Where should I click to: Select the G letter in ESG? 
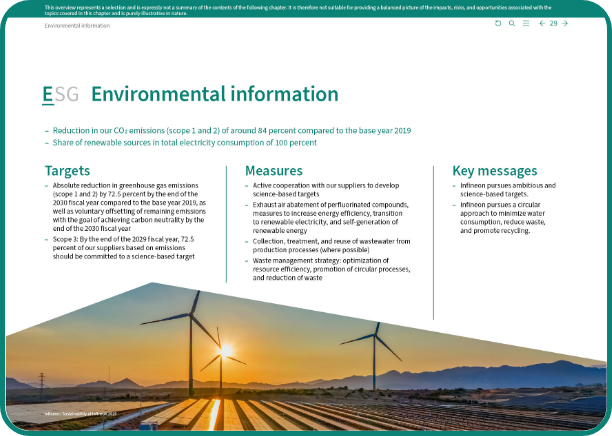coord(72,95)
